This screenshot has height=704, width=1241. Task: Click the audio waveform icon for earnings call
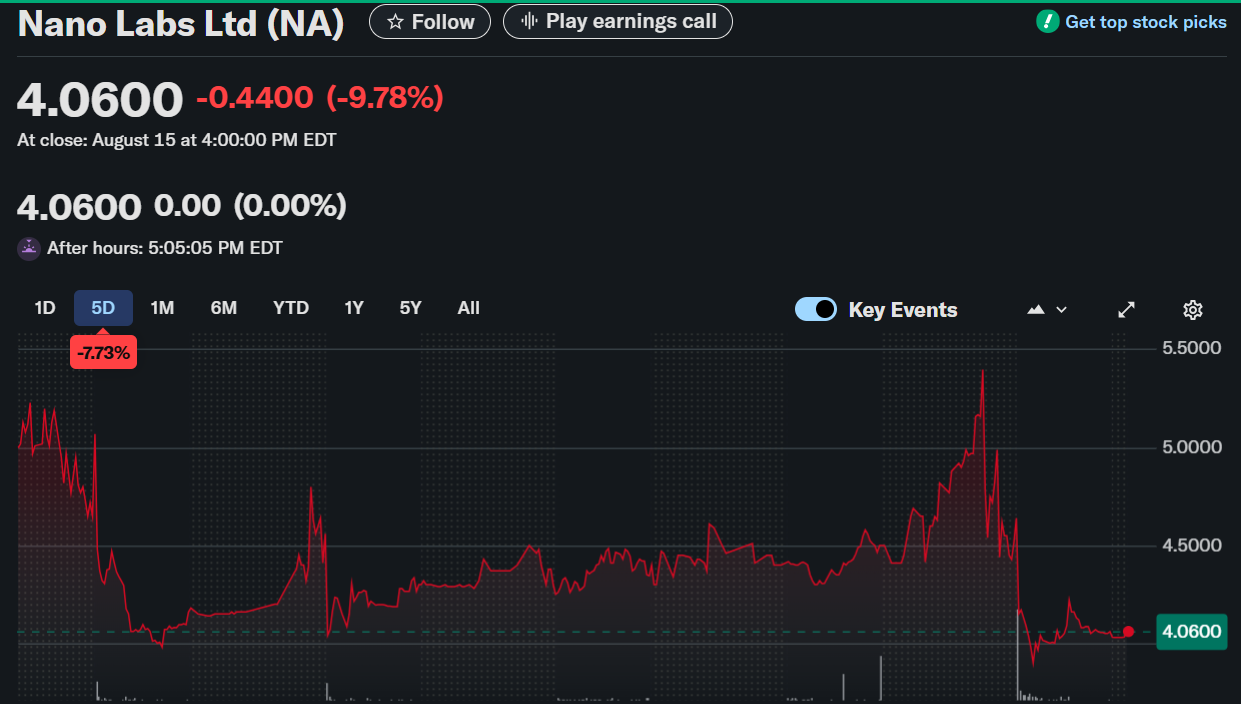tap(530, 22)
